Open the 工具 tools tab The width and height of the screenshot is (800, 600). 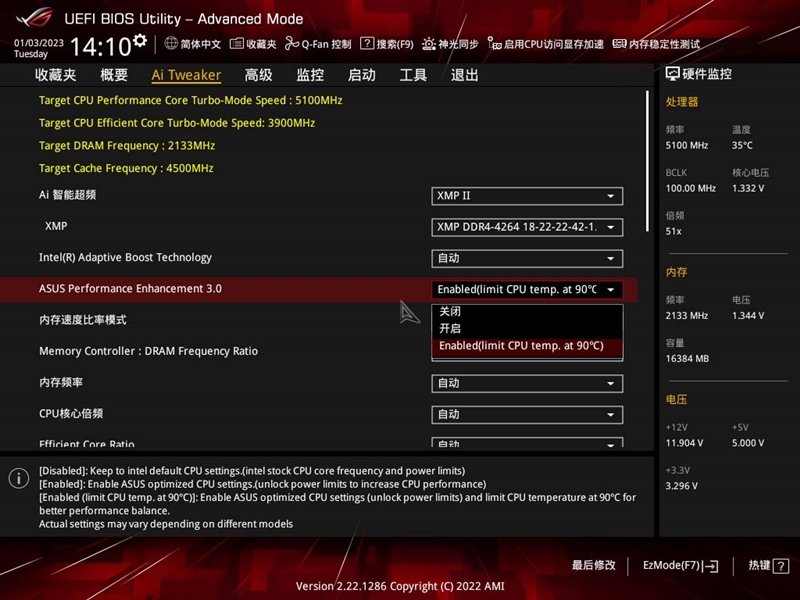[413, 75]
